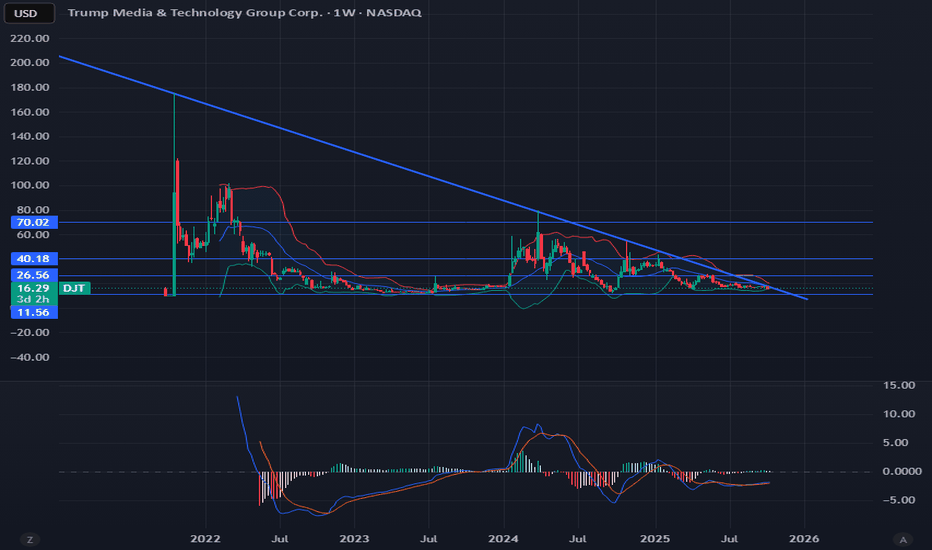
Task: Click the 5.00 indicator scale label
Action: click(x=895, y=442)
